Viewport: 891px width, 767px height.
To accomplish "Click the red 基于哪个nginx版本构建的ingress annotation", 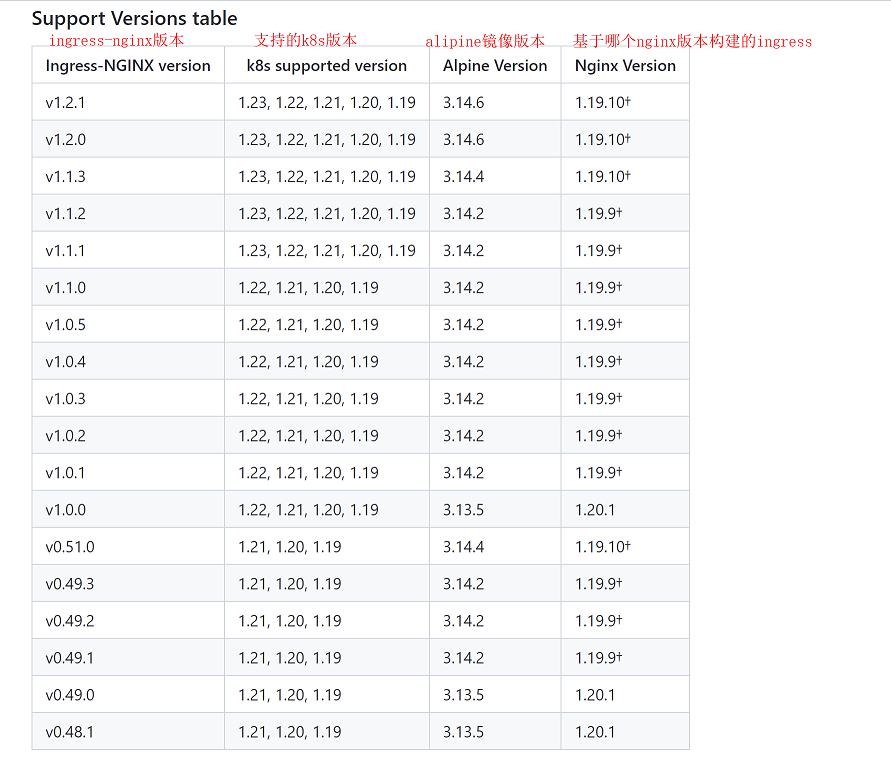I will click(x=692, y=41).
